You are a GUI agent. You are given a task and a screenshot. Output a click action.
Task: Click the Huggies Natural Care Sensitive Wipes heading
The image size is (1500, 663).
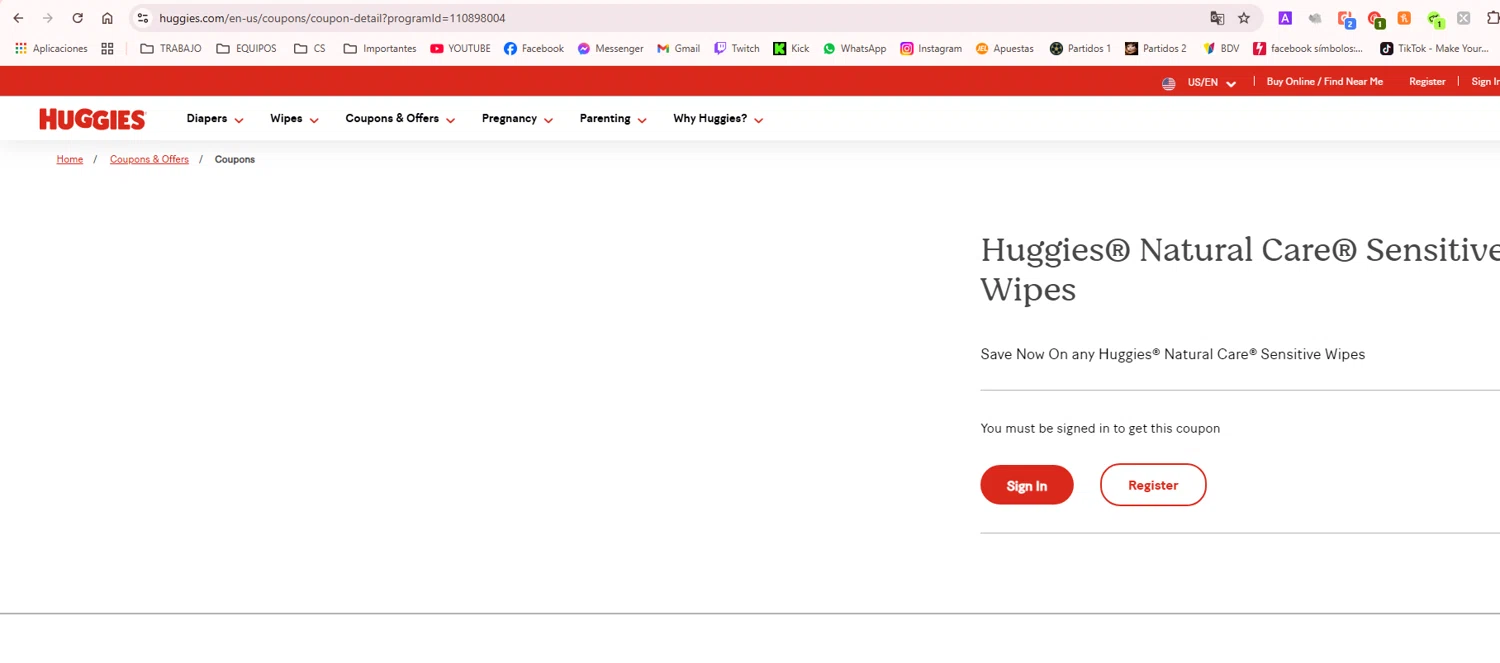[x=1240, y=269]
